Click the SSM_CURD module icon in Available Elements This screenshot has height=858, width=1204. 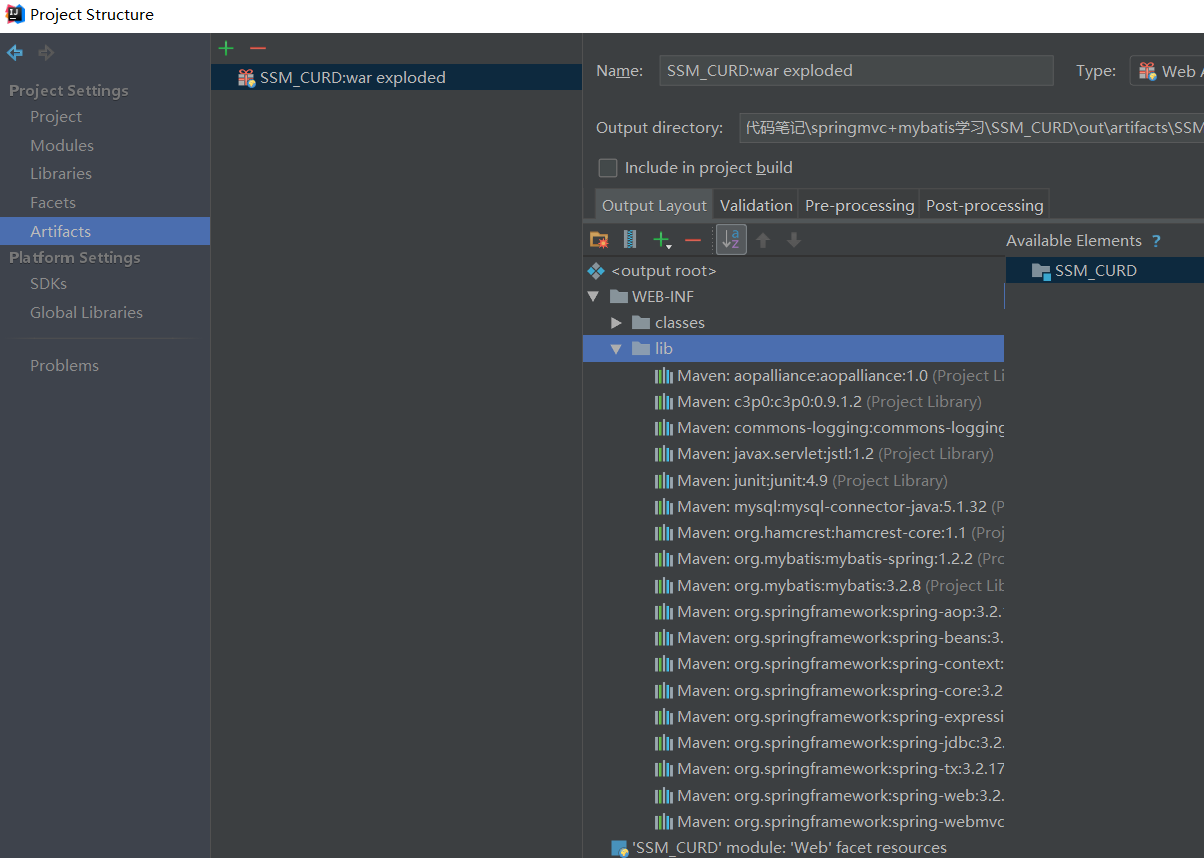point(1041,271)
